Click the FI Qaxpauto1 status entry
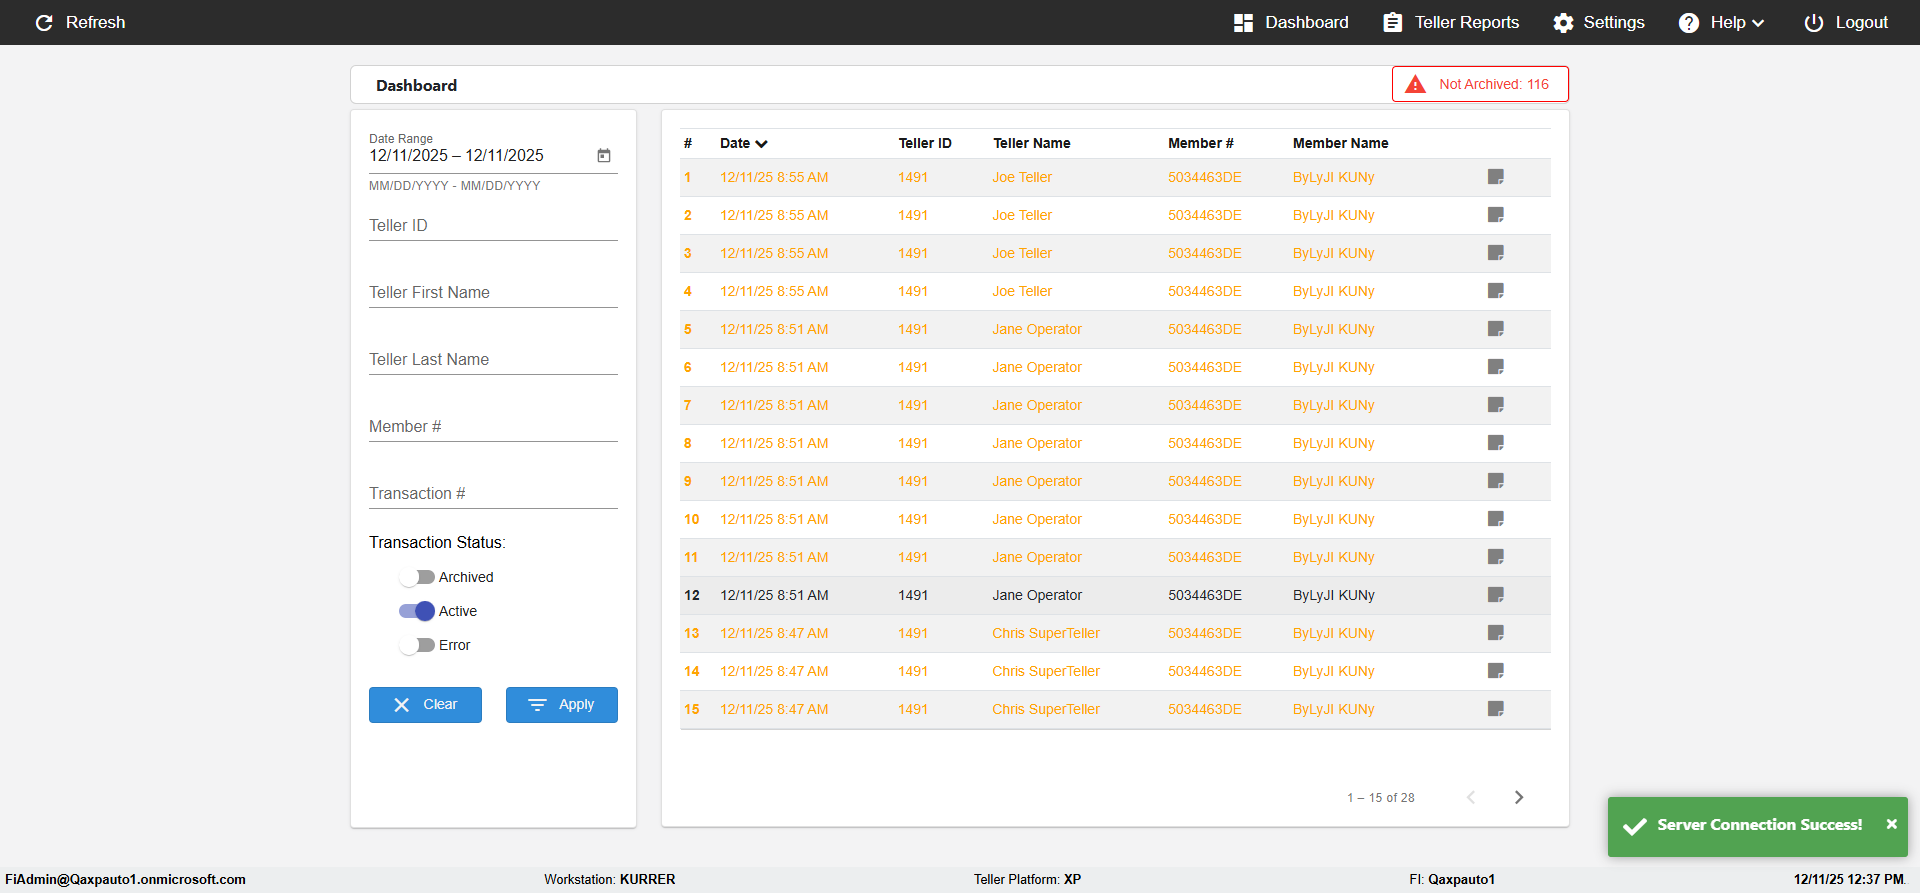This screenshot has height=893, width=1920. tap(1452, 879)
